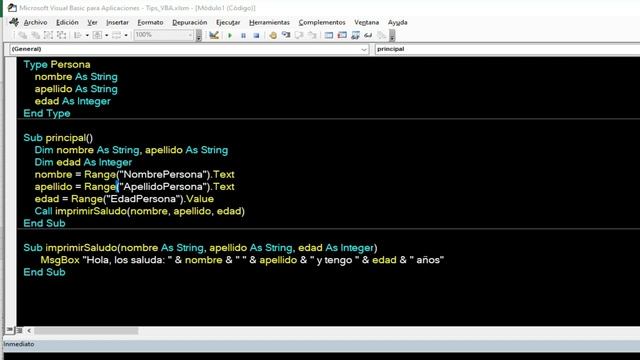Click the "NombrePersona" string in code
Viewport: 640px width, 360px height.
164,175
